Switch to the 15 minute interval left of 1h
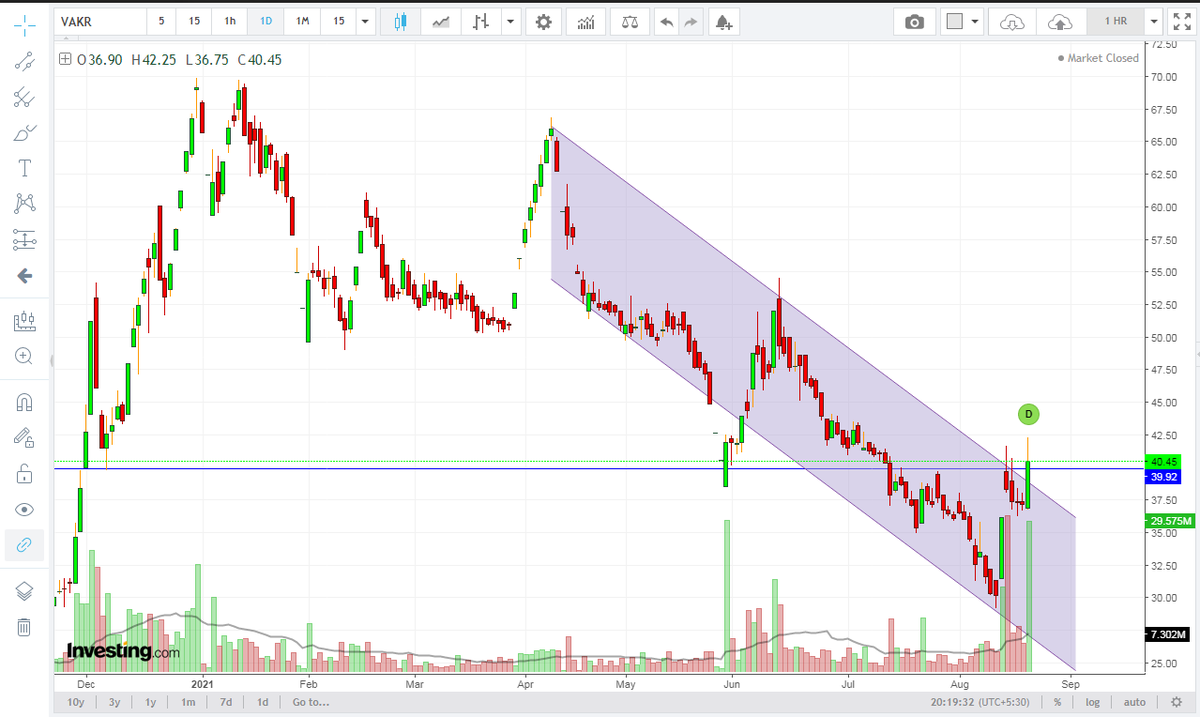 [195, 21]
